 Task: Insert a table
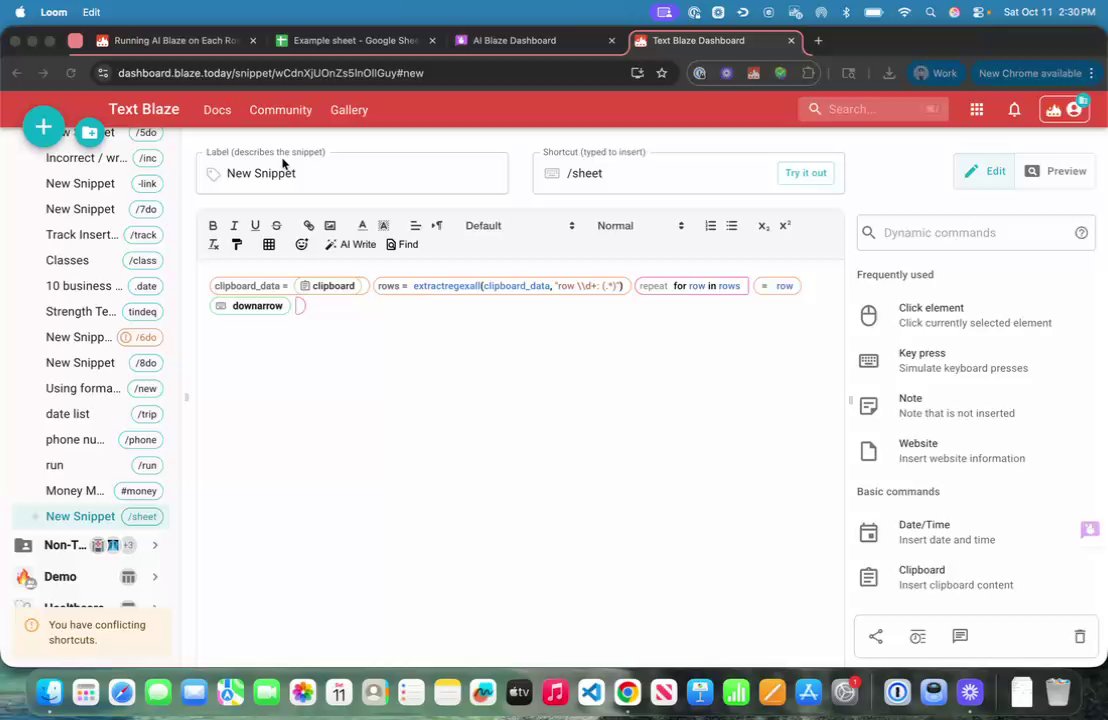coord(269,244)
